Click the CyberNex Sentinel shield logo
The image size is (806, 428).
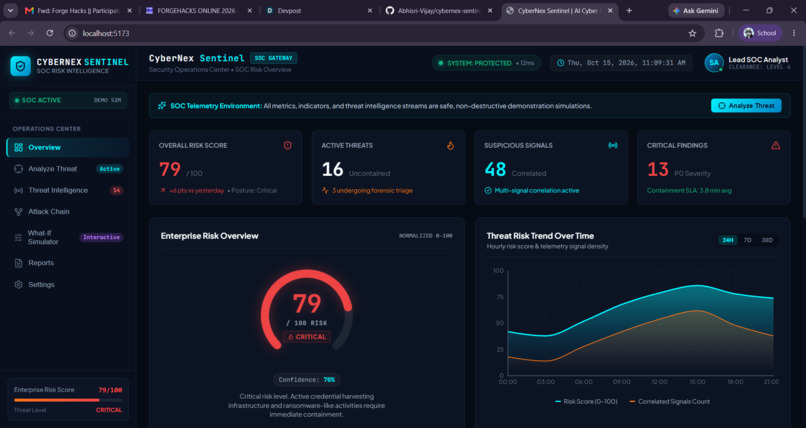(x=21, y=66)
